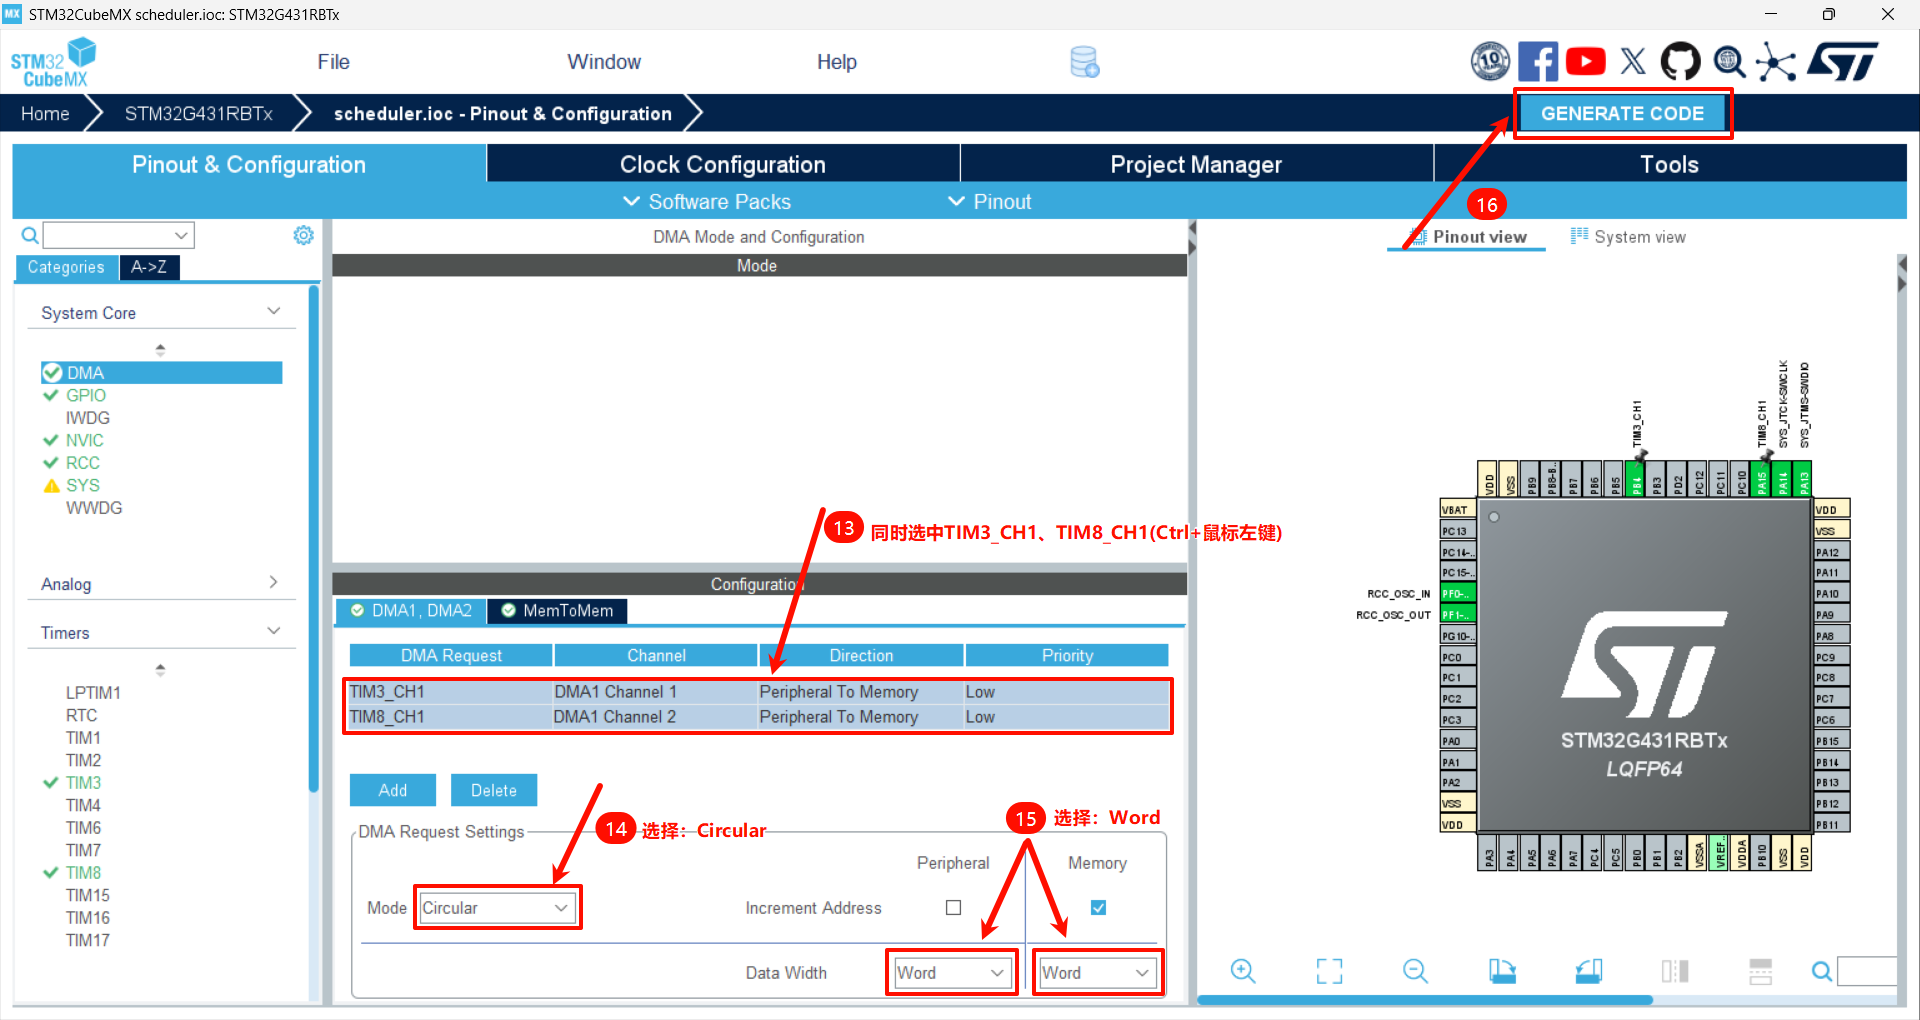Open the categories settings gear icon

click(x=303, y=235)
